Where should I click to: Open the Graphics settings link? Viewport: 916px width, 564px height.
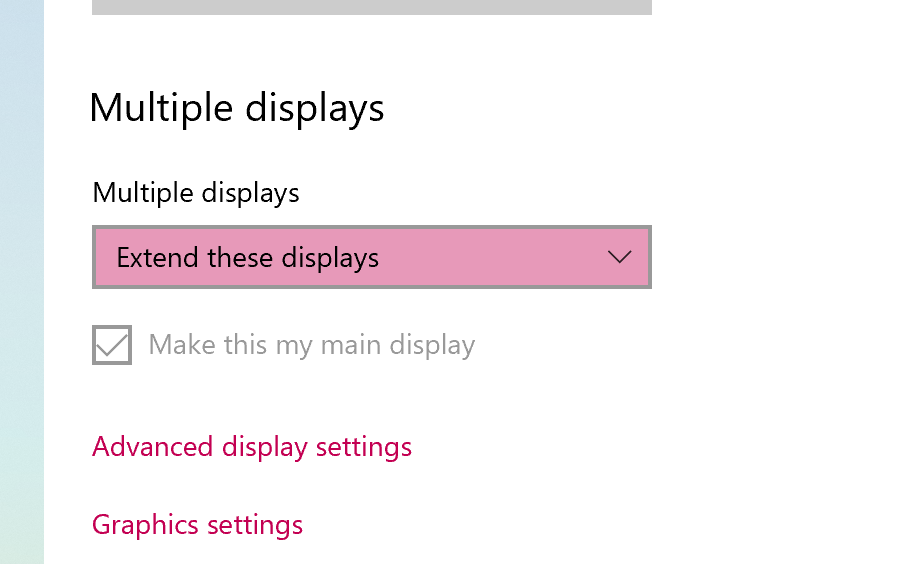point(197,525)
